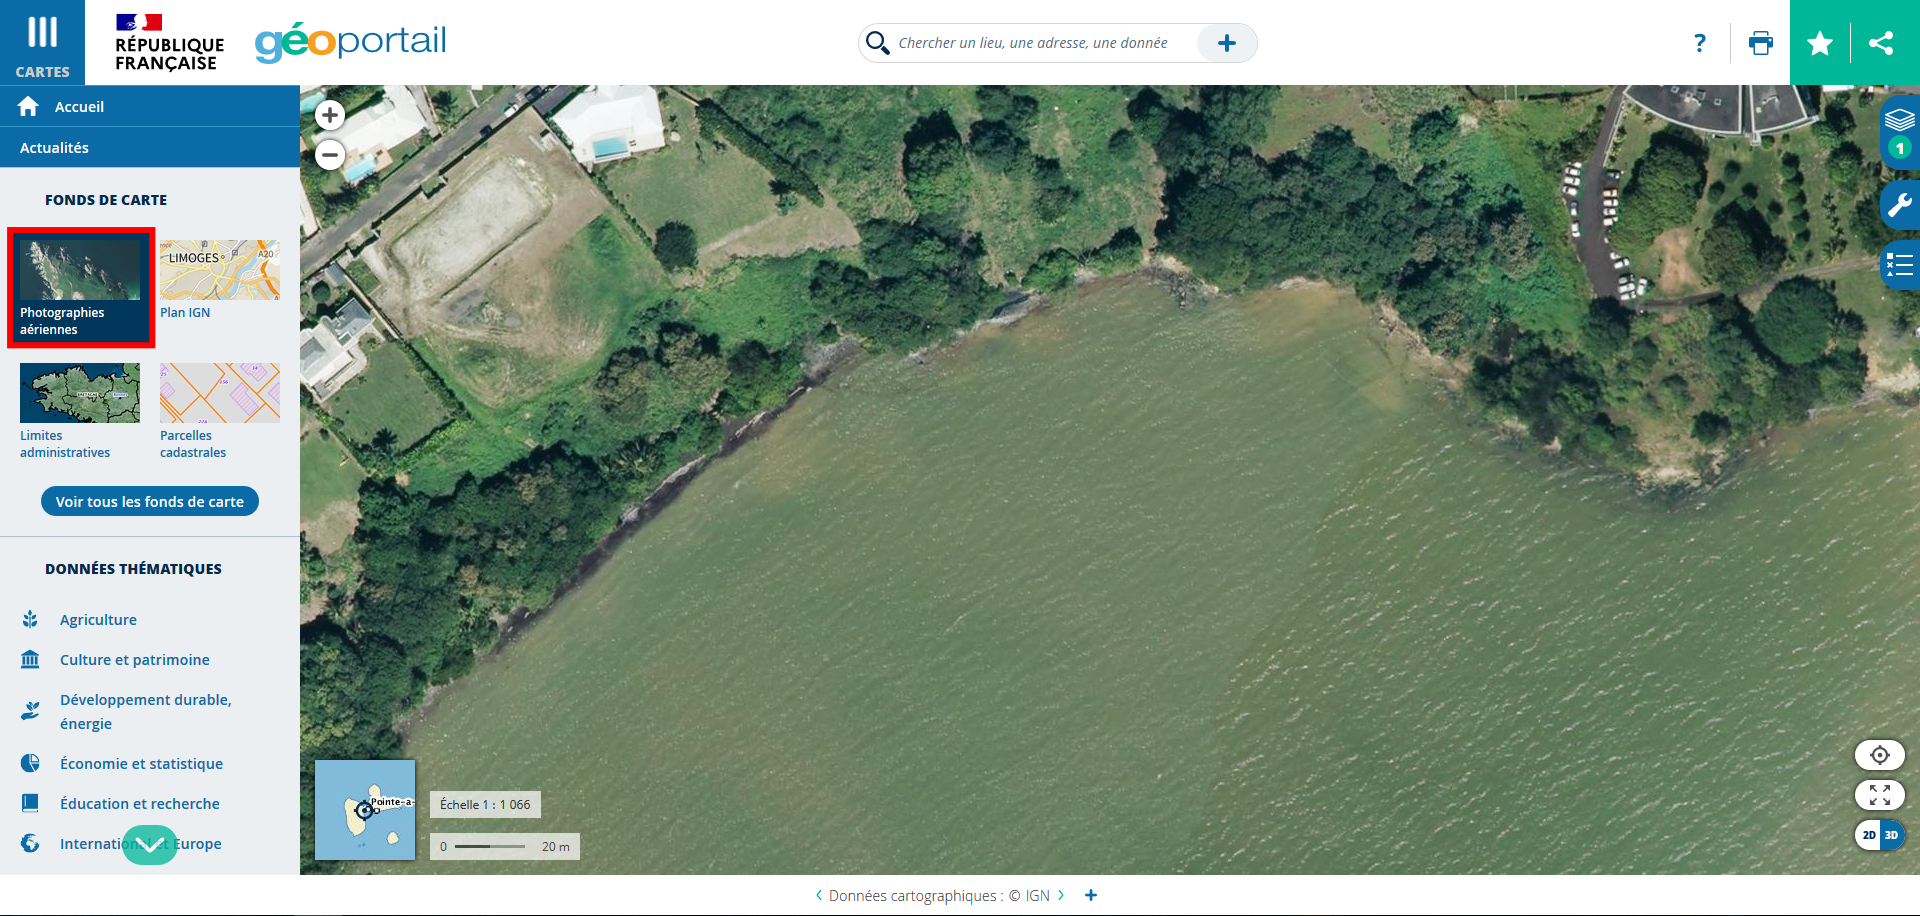Open favorites star icon
The height and width of the screenshot is (916, 1920).
coord(1820,43)
